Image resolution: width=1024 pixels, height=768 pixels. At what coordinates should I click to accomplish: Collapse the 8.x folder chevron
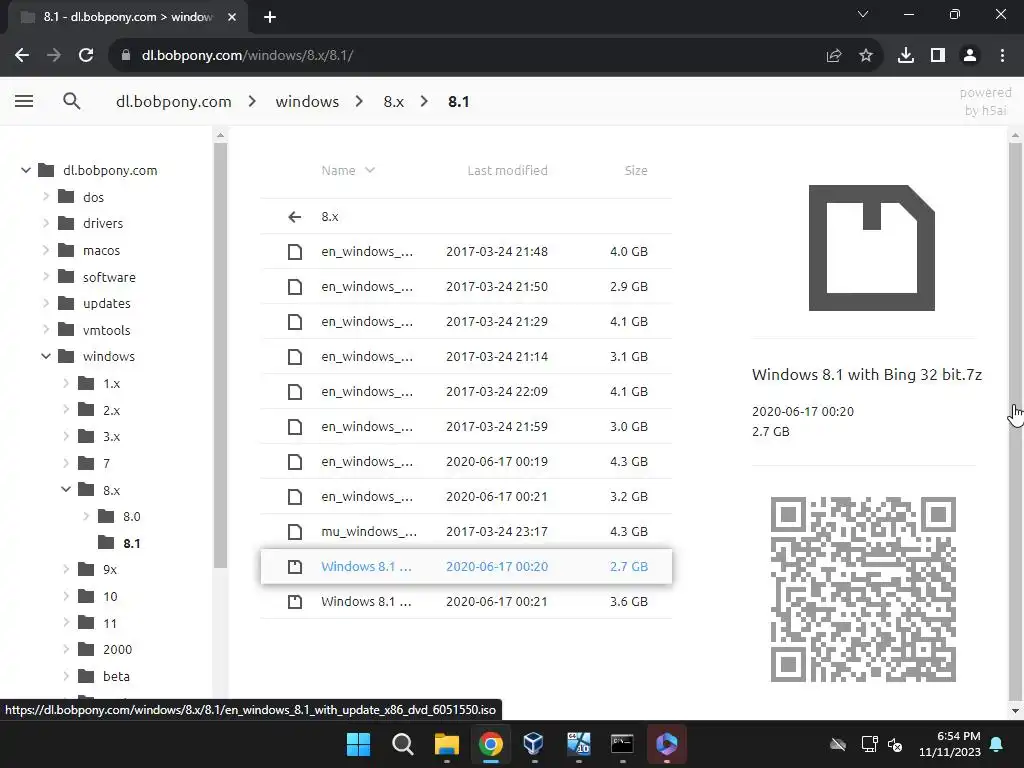click(x=66, y=490)
